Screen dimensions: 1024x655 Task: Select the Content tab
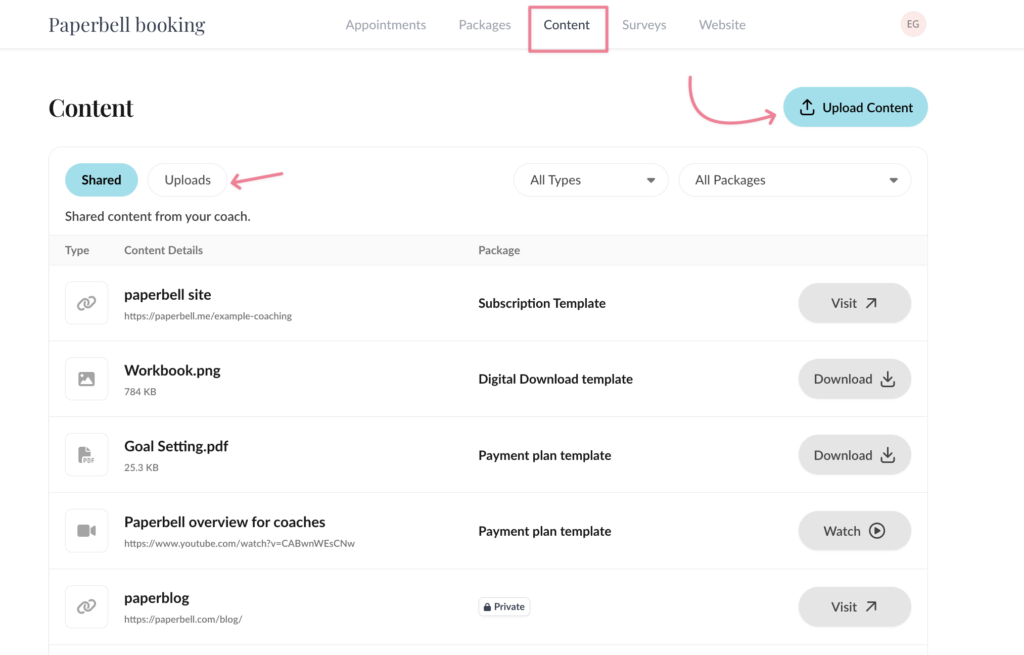[567, 25]
